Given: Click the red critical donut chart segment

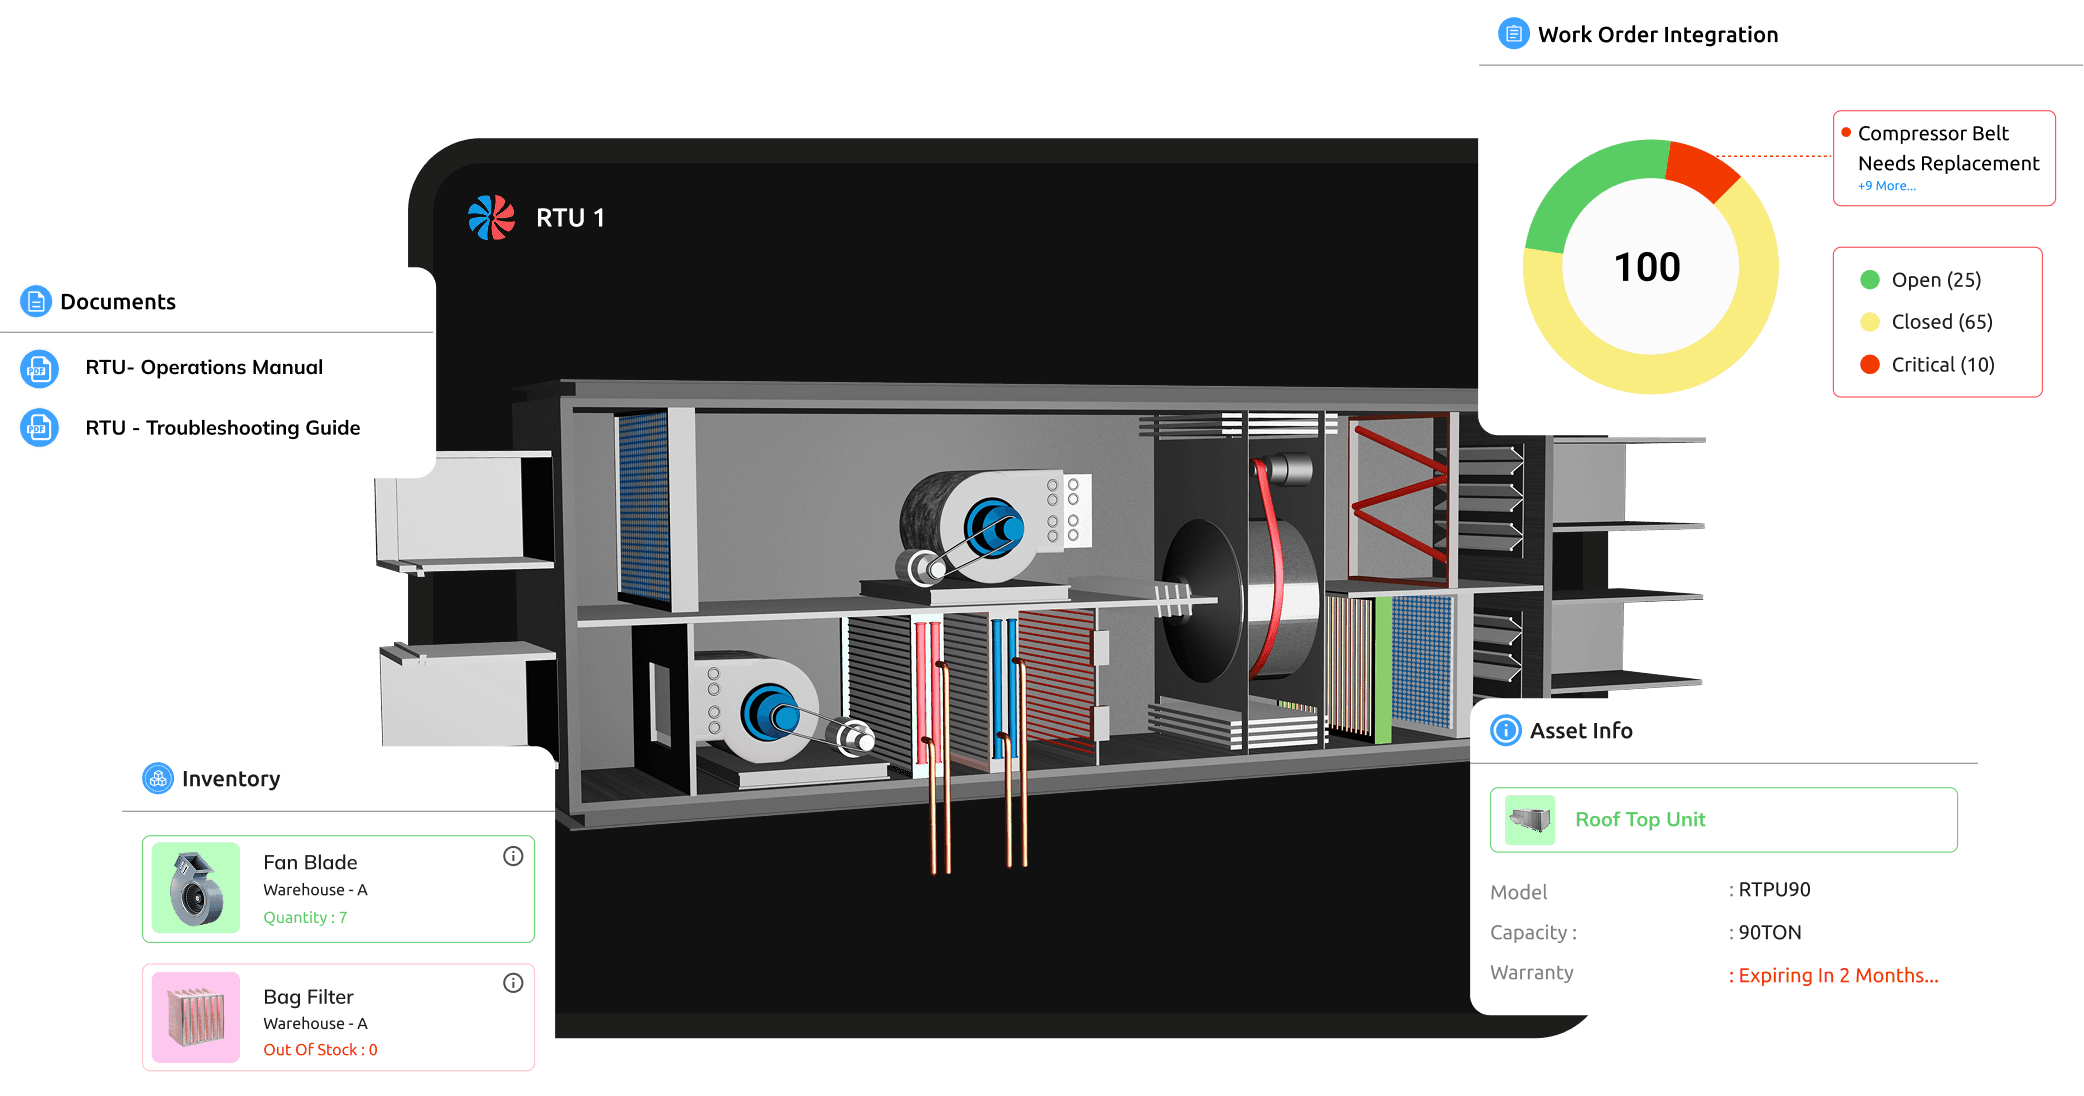Looking at the screenshot, I should [1701, 169].
